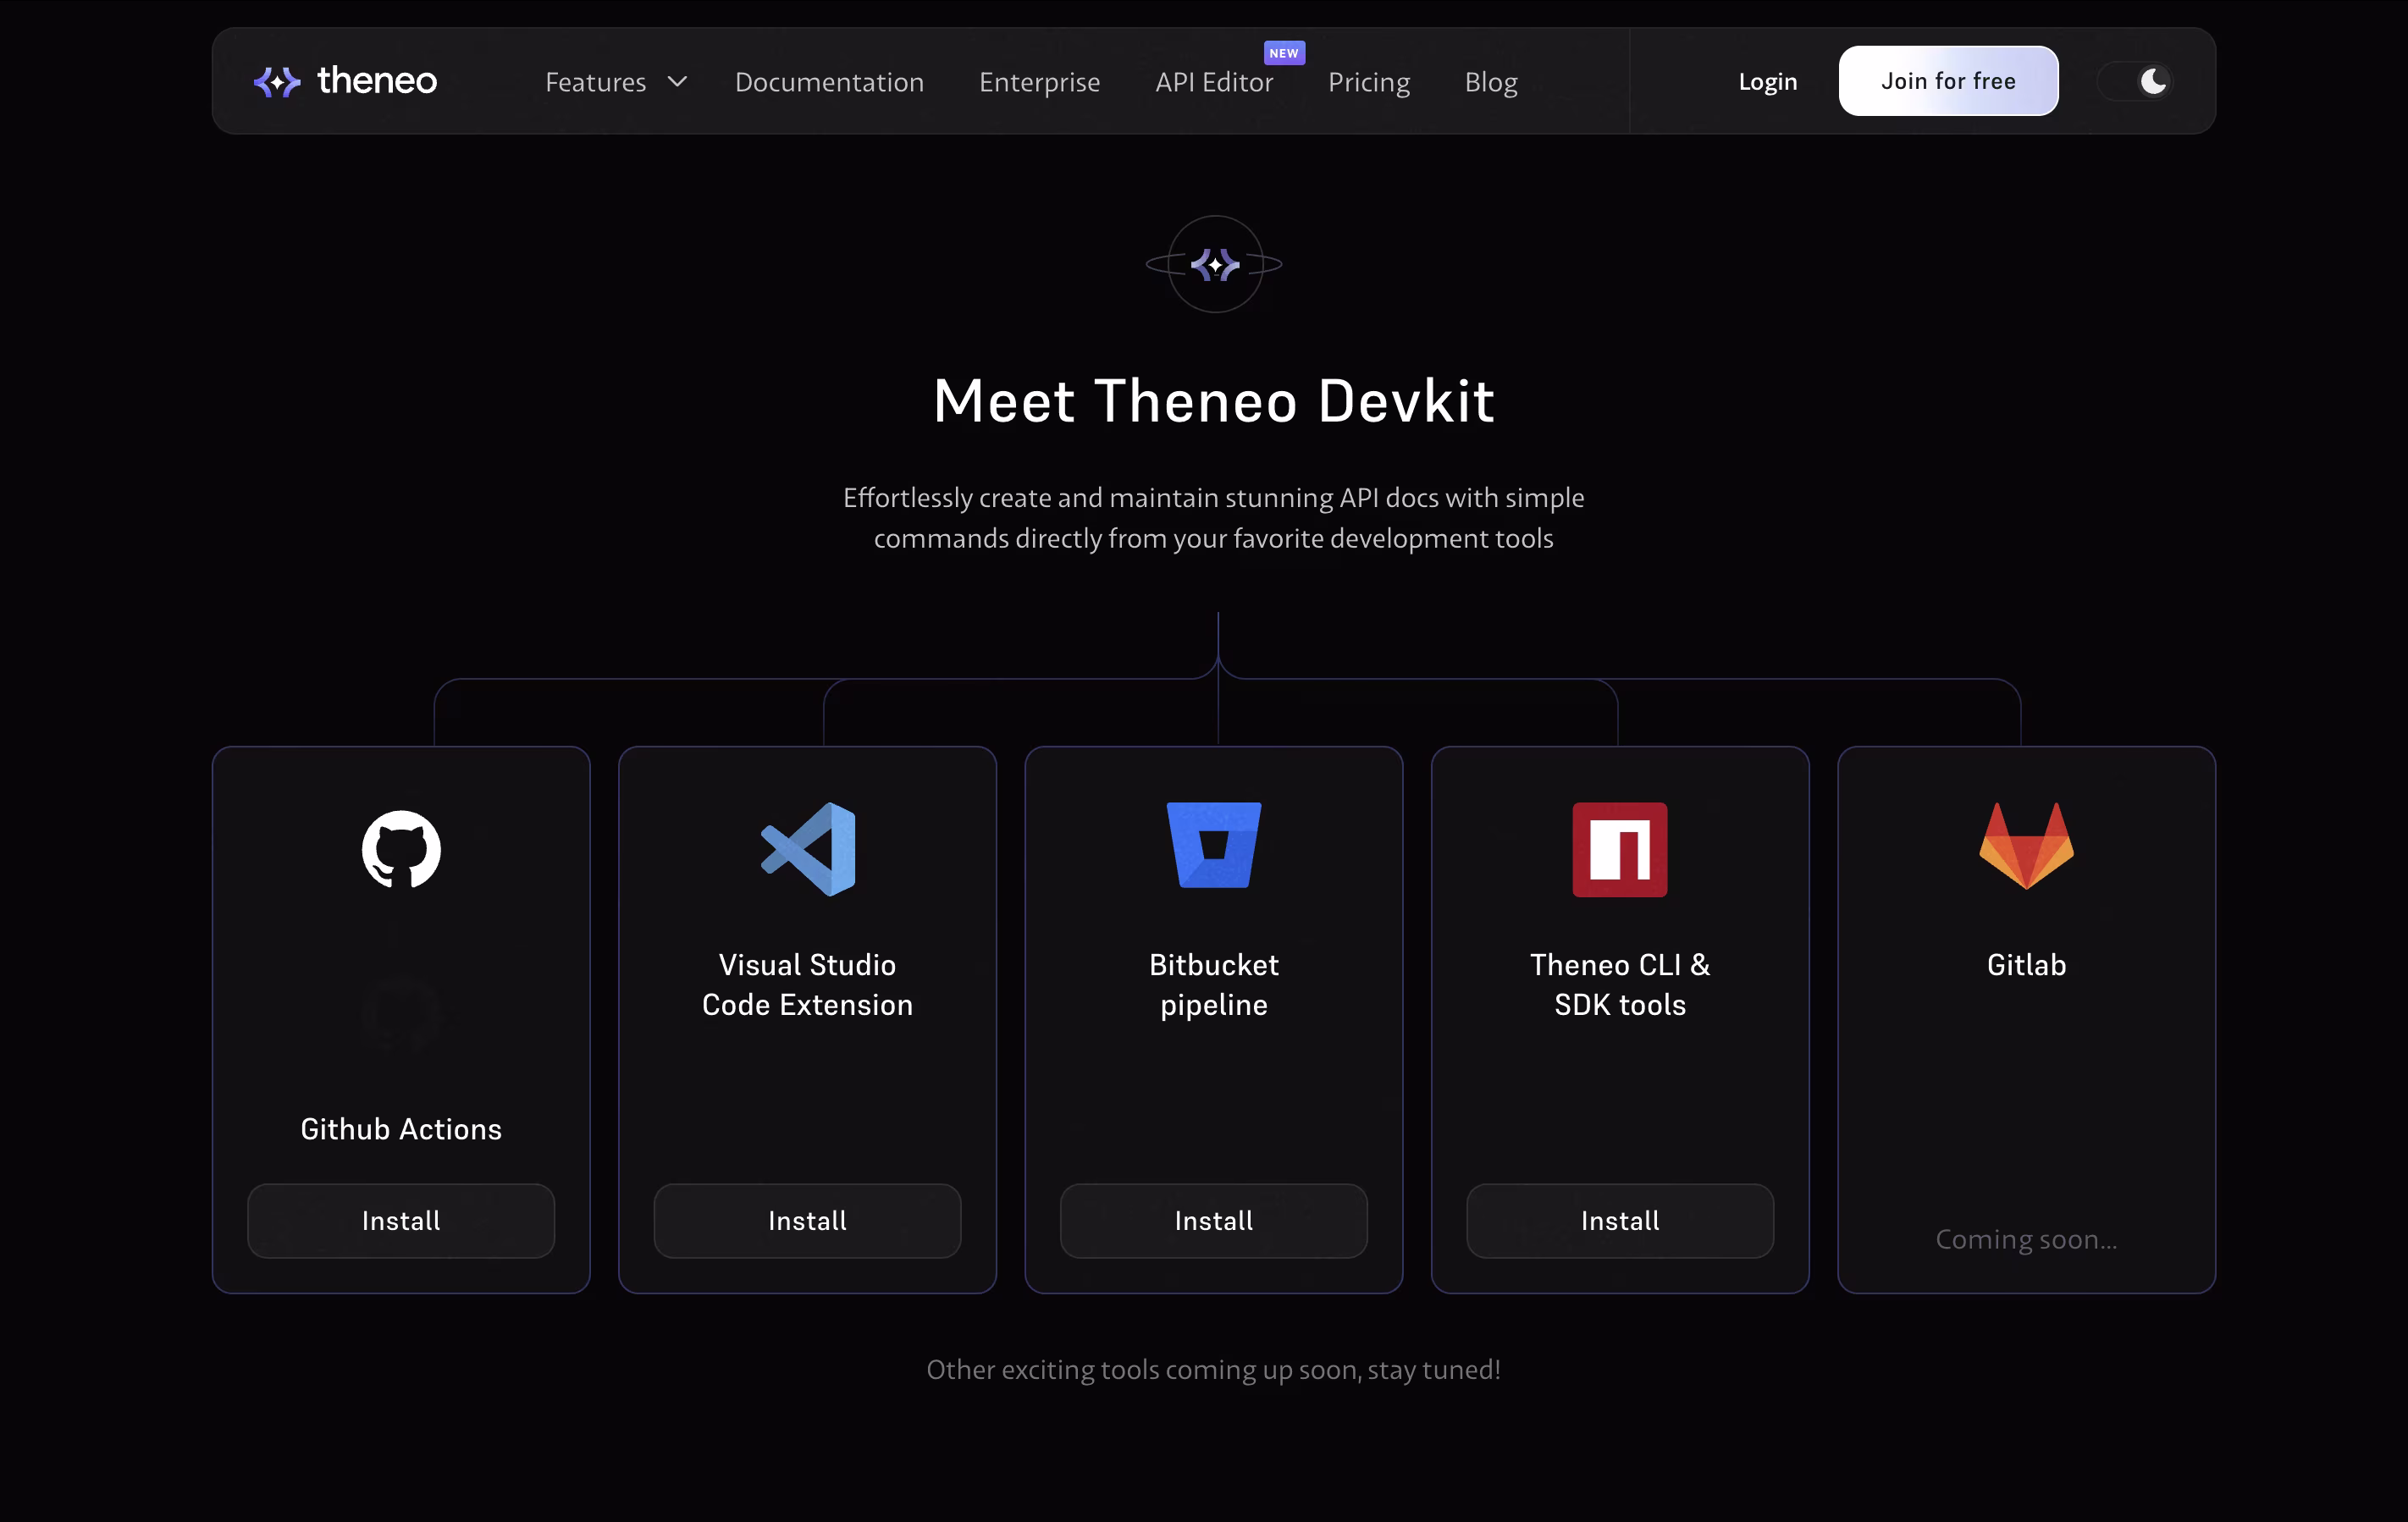Click the Visual Studio Code icon
Viewport: 2408px width, 1522px height.
coord(808,849)
